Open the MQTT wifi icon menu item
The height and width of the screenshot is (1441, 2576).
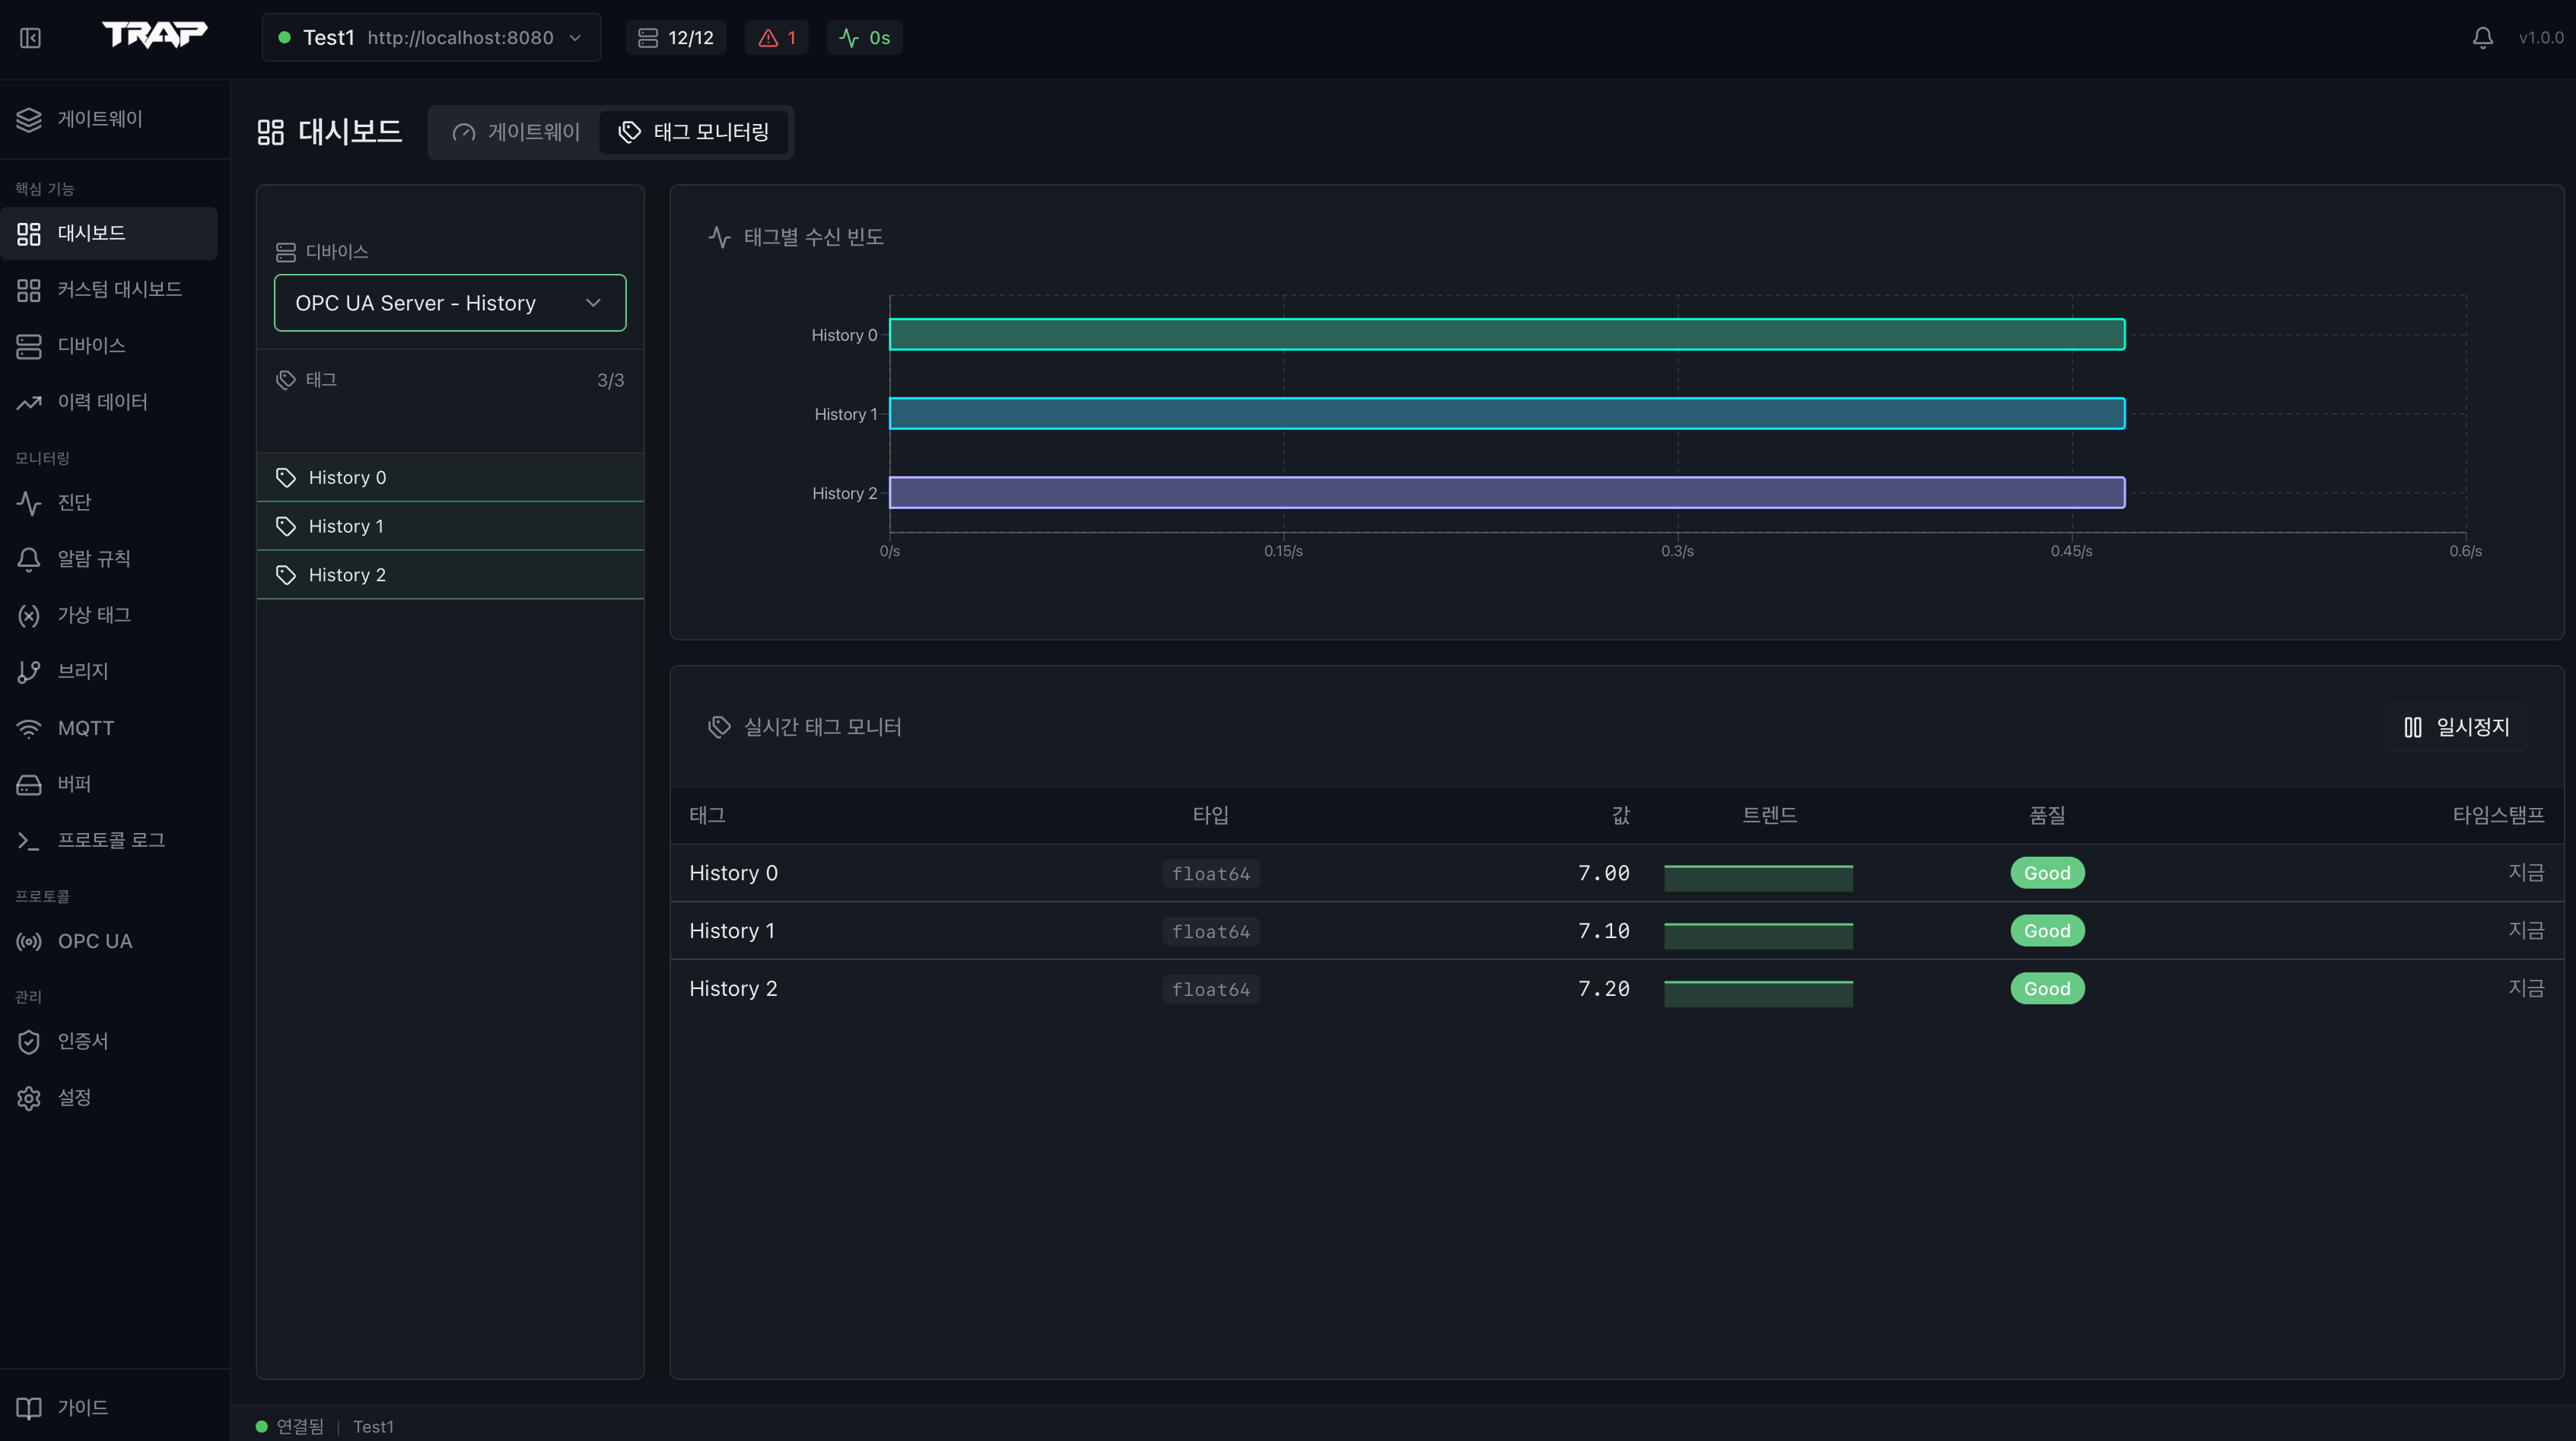coord(85,728)
